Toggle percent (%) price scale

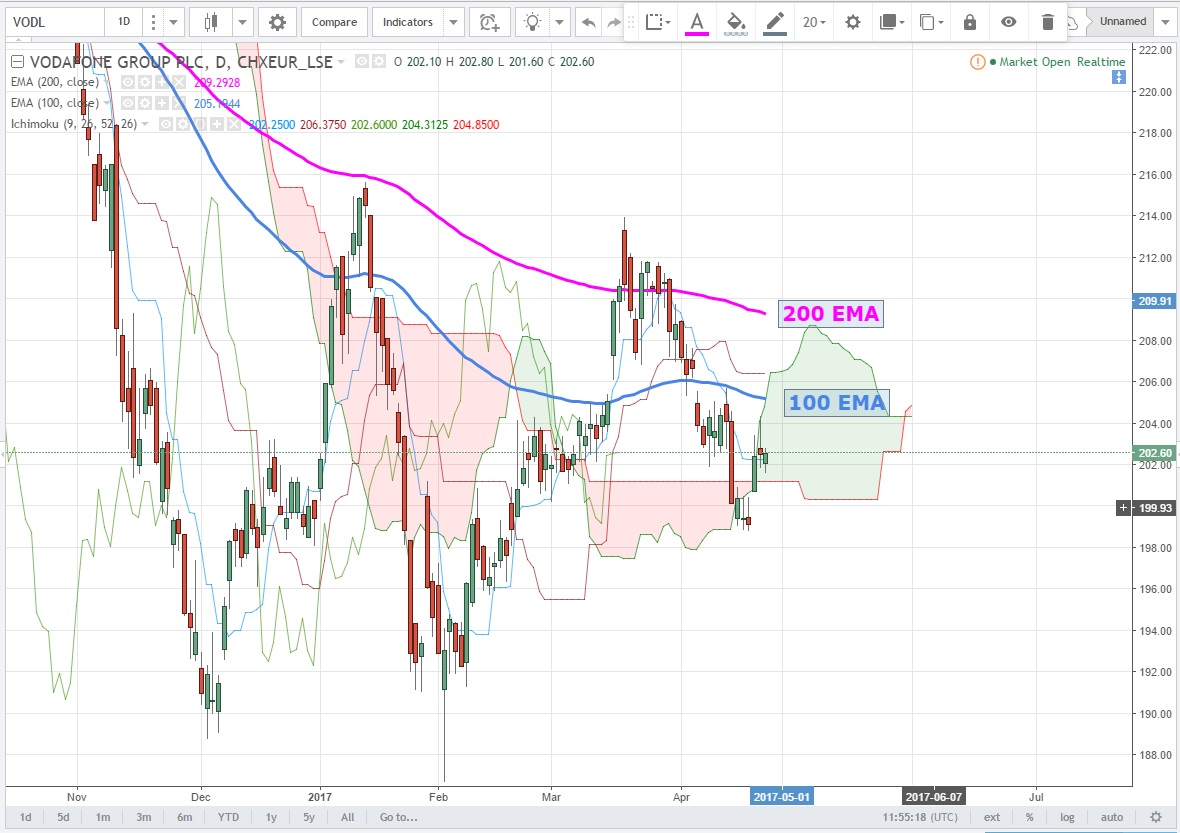(1029, 817)
